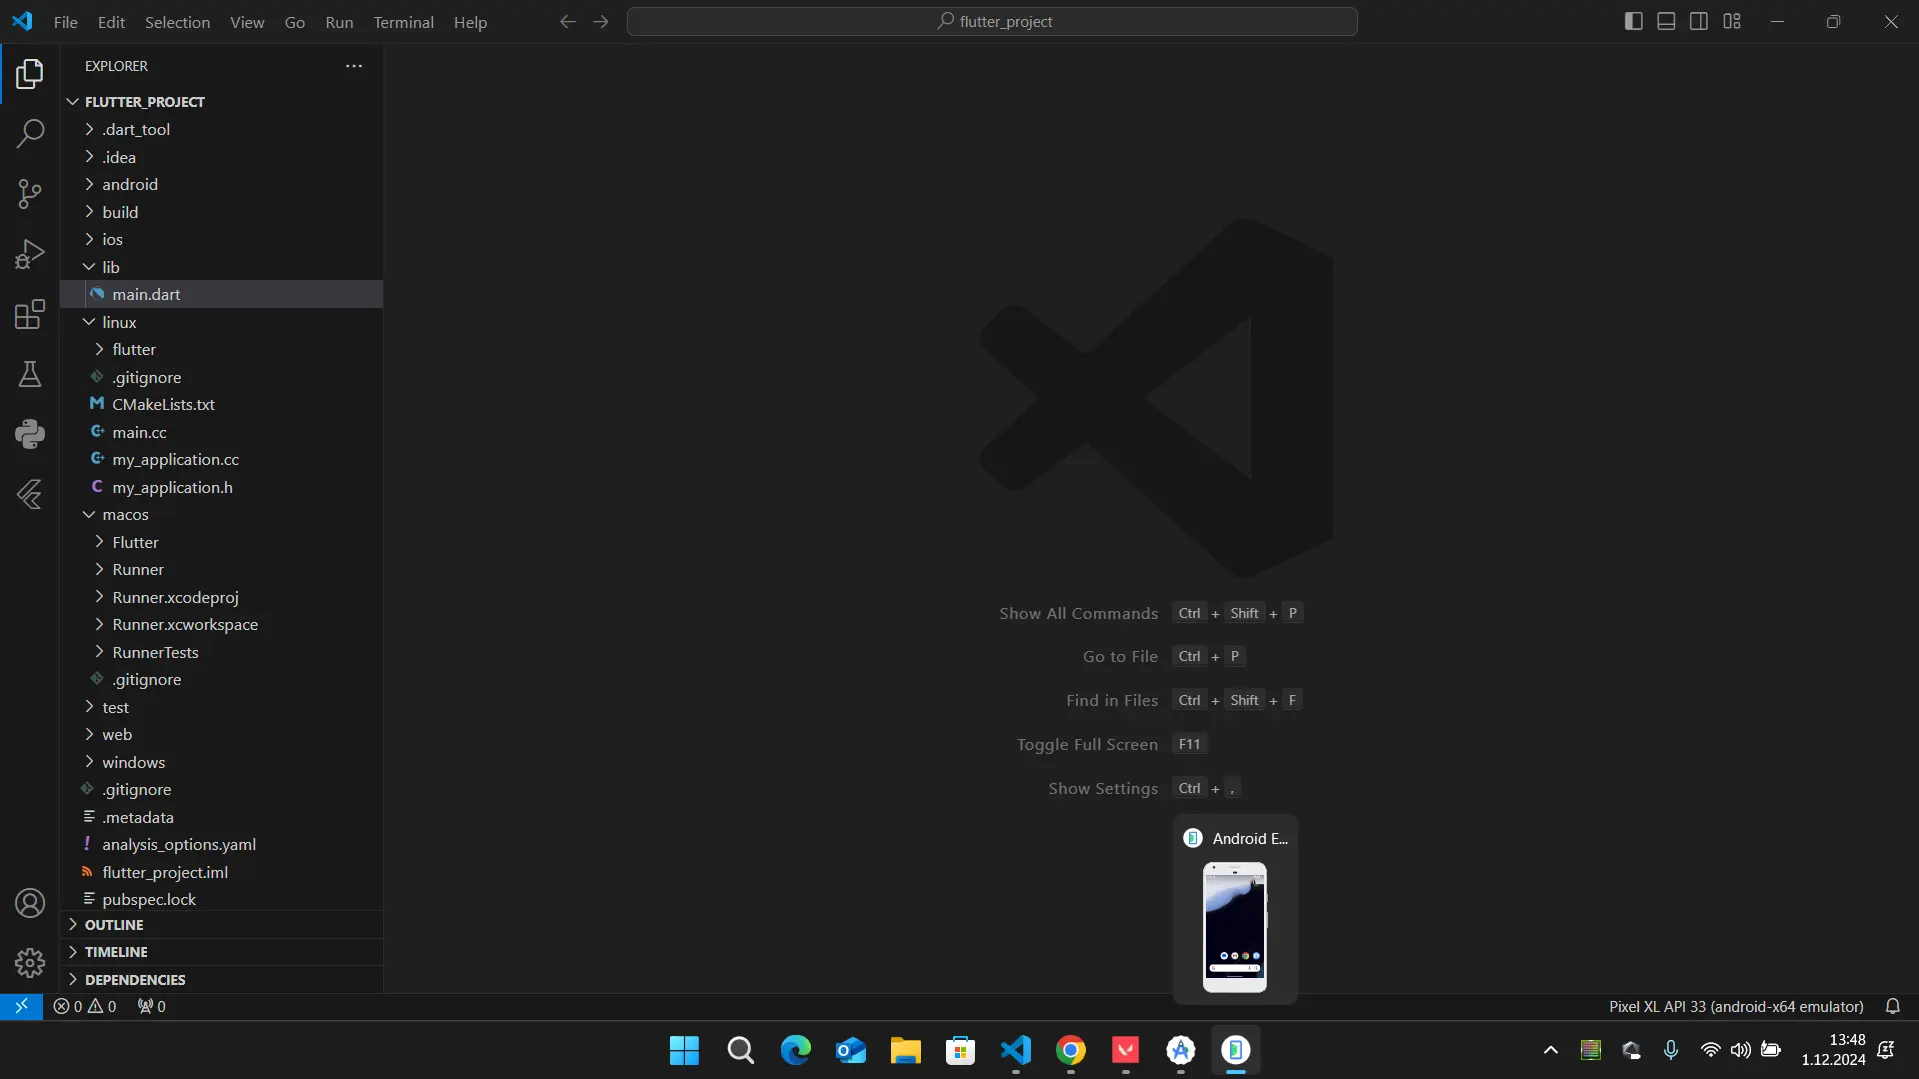The width and height of the screenshot is (1919, 1079).
Task: Expand the test folder
Action: 222,708
